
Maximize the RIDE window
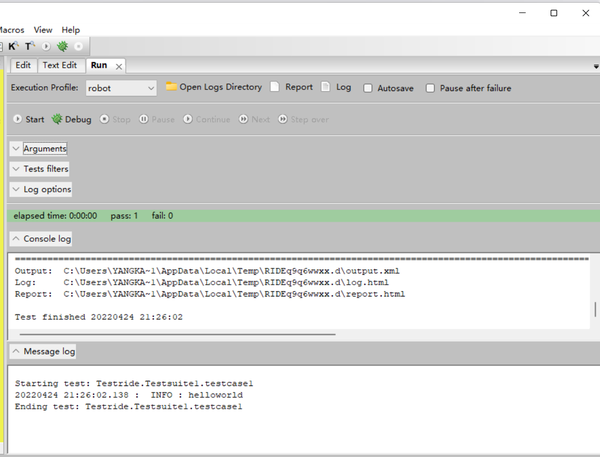(554, 13)
